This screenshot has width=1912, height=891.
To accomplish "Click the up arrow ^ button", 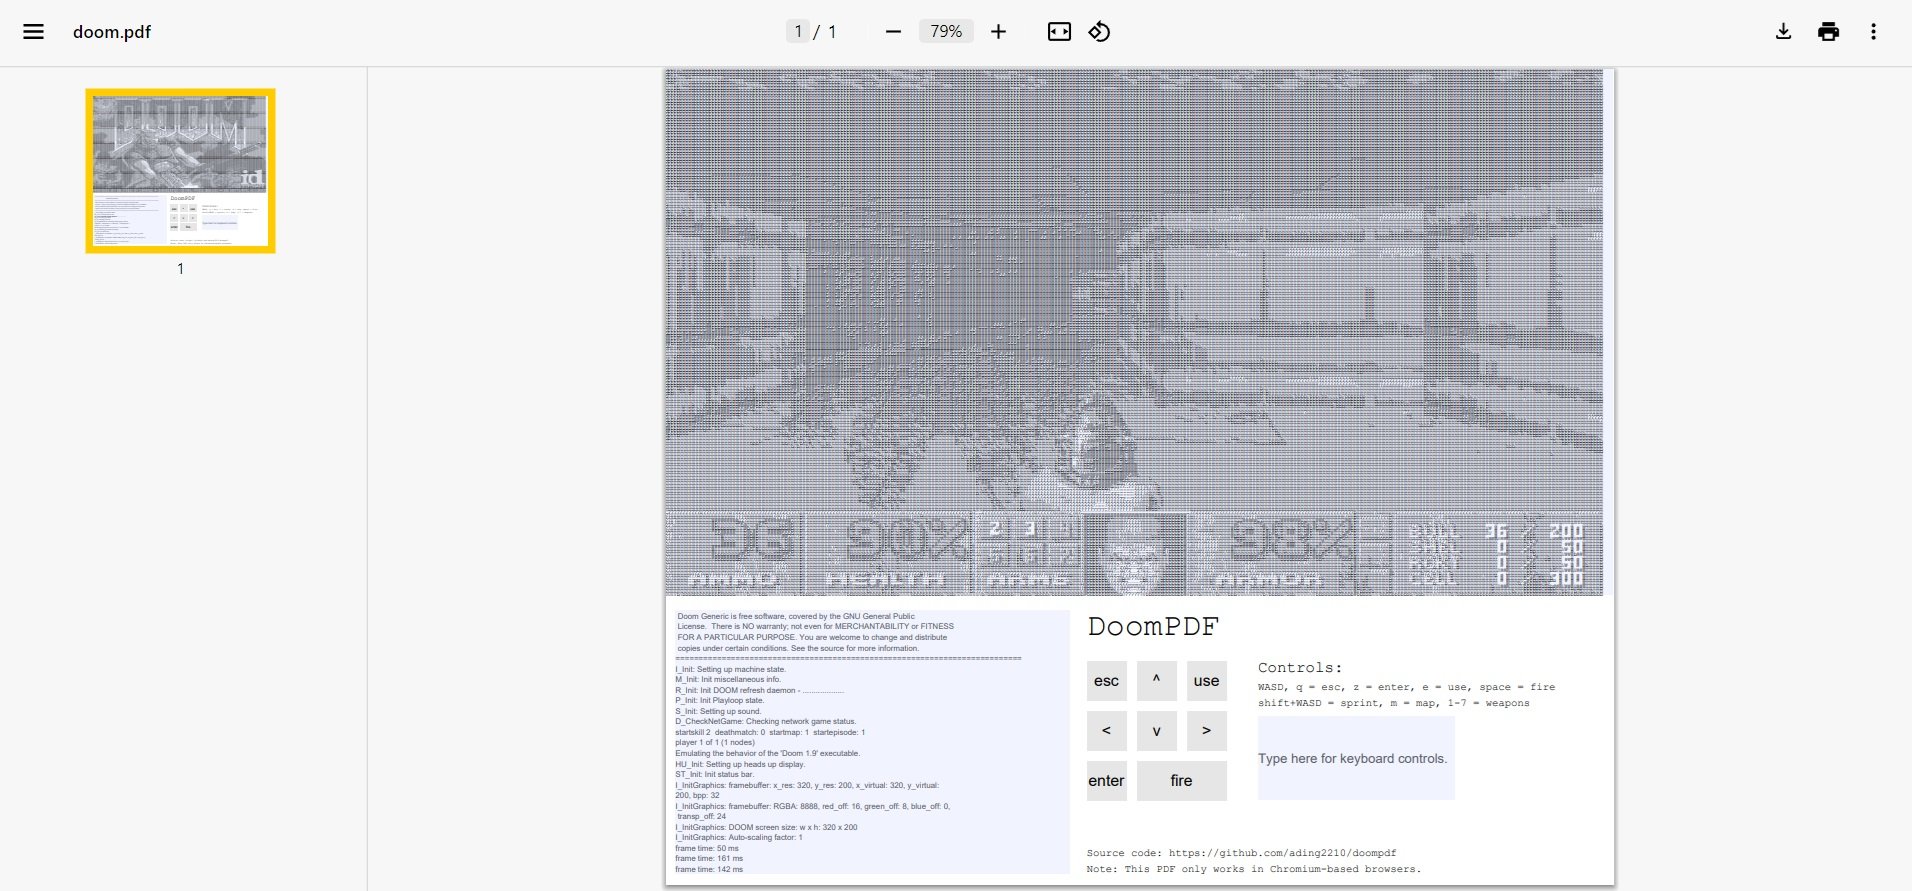I will (x=1156, y=681).
